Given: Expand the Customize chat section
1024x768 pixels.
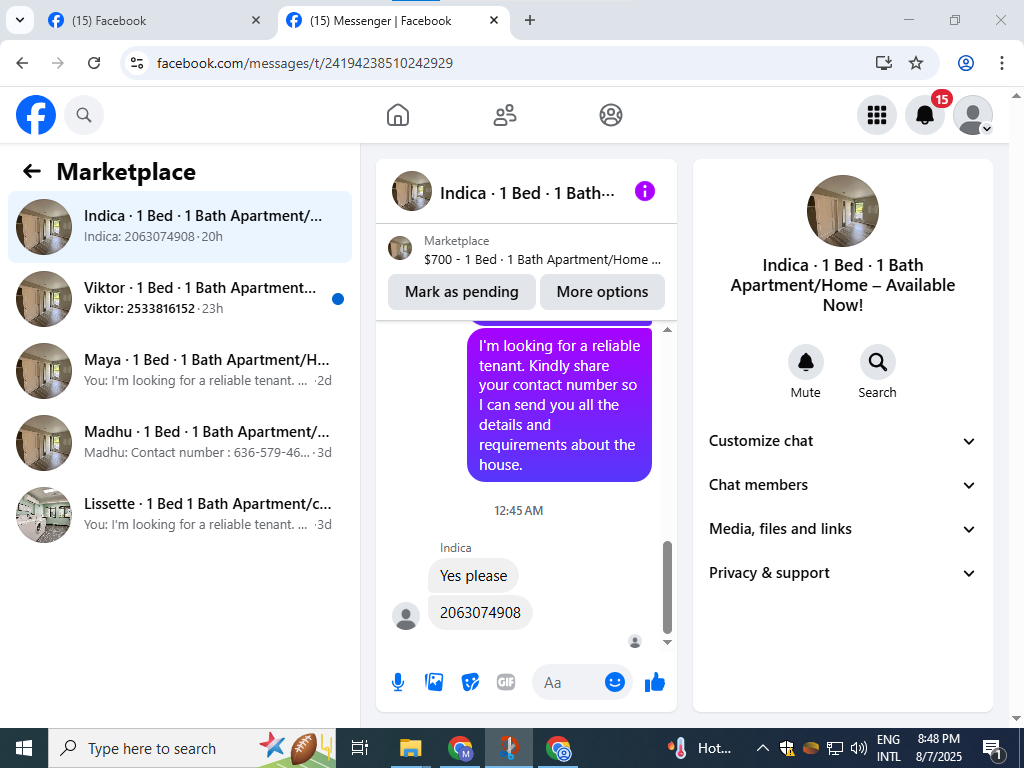Looking at the screenshot, I should pyautogui.click(x=842, y=441).
